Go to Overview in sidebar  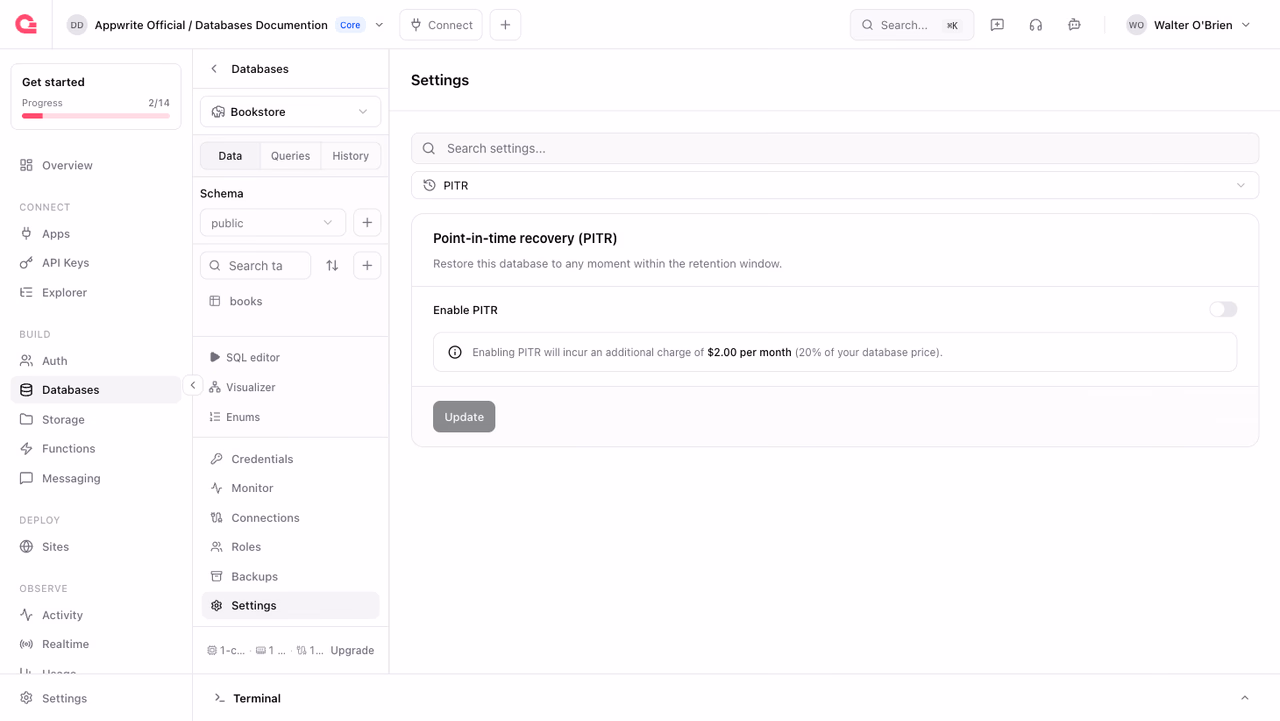coord(96,165)
